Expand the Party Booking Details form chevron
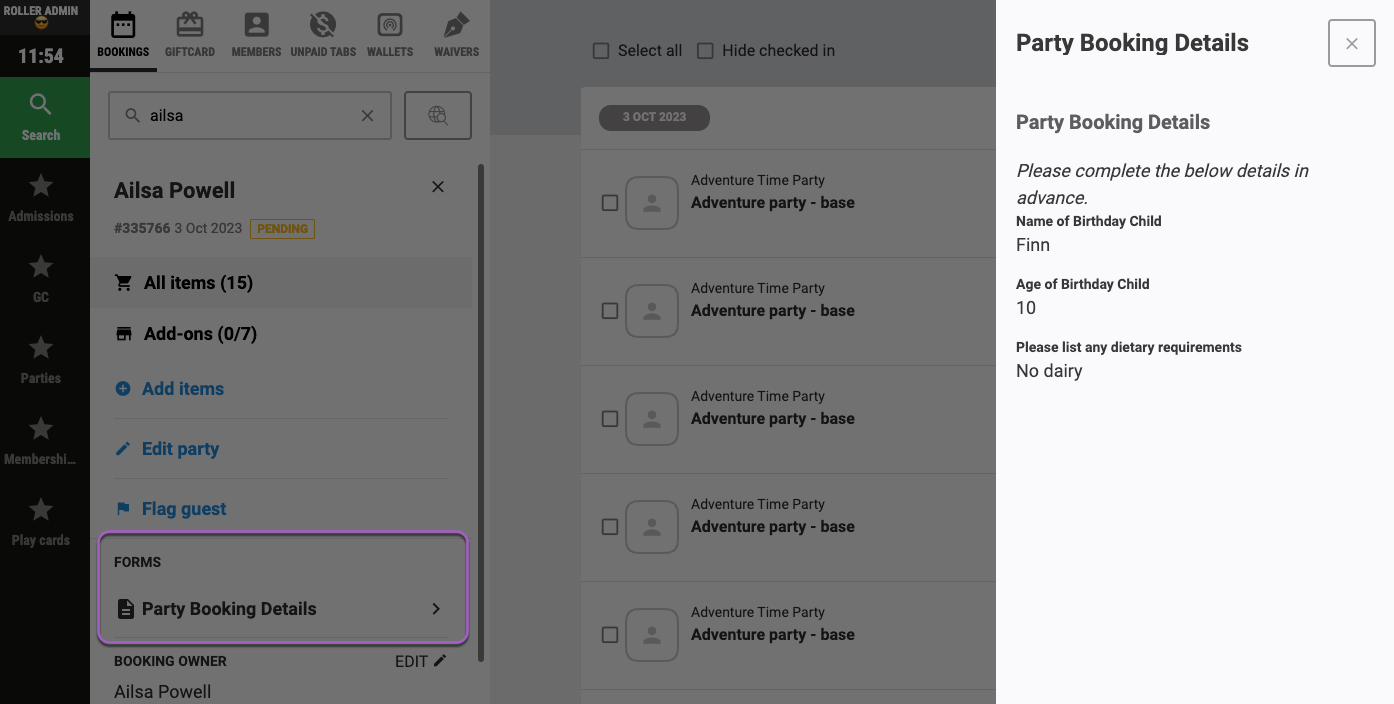This screenshot has width=1394, height=704. (x=436, y=609)
